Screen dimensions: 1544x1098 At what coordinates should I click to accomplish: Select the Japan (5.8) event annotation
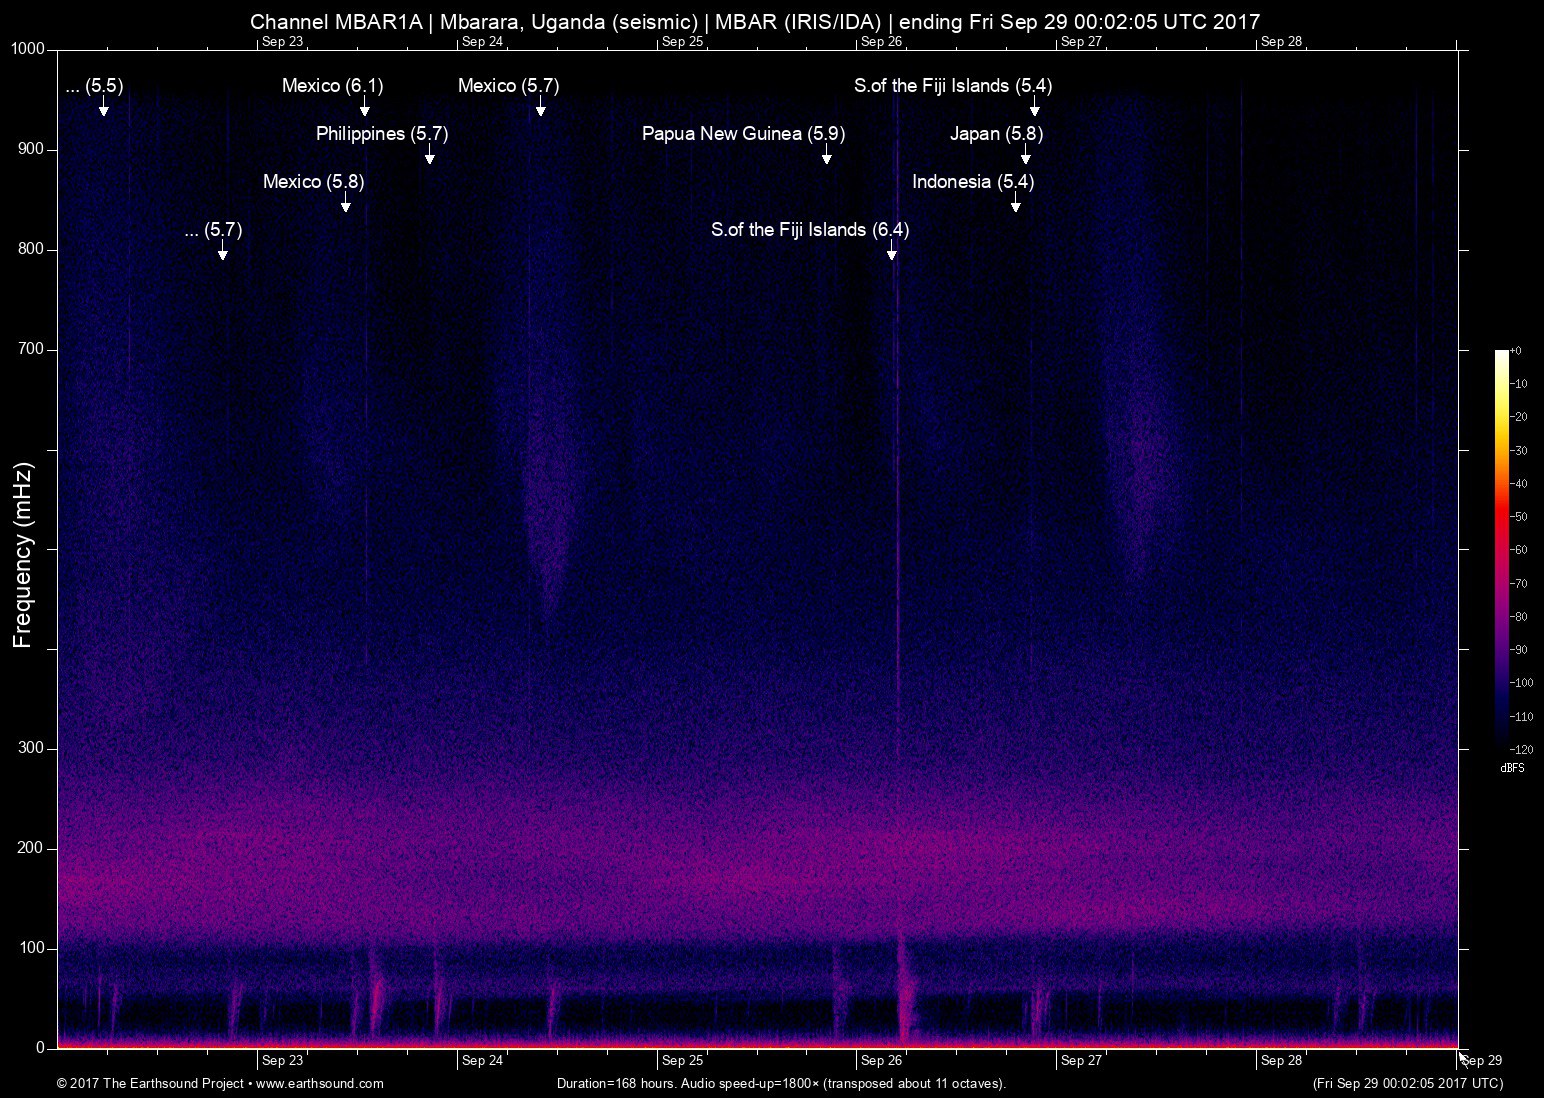pos(996,133)
